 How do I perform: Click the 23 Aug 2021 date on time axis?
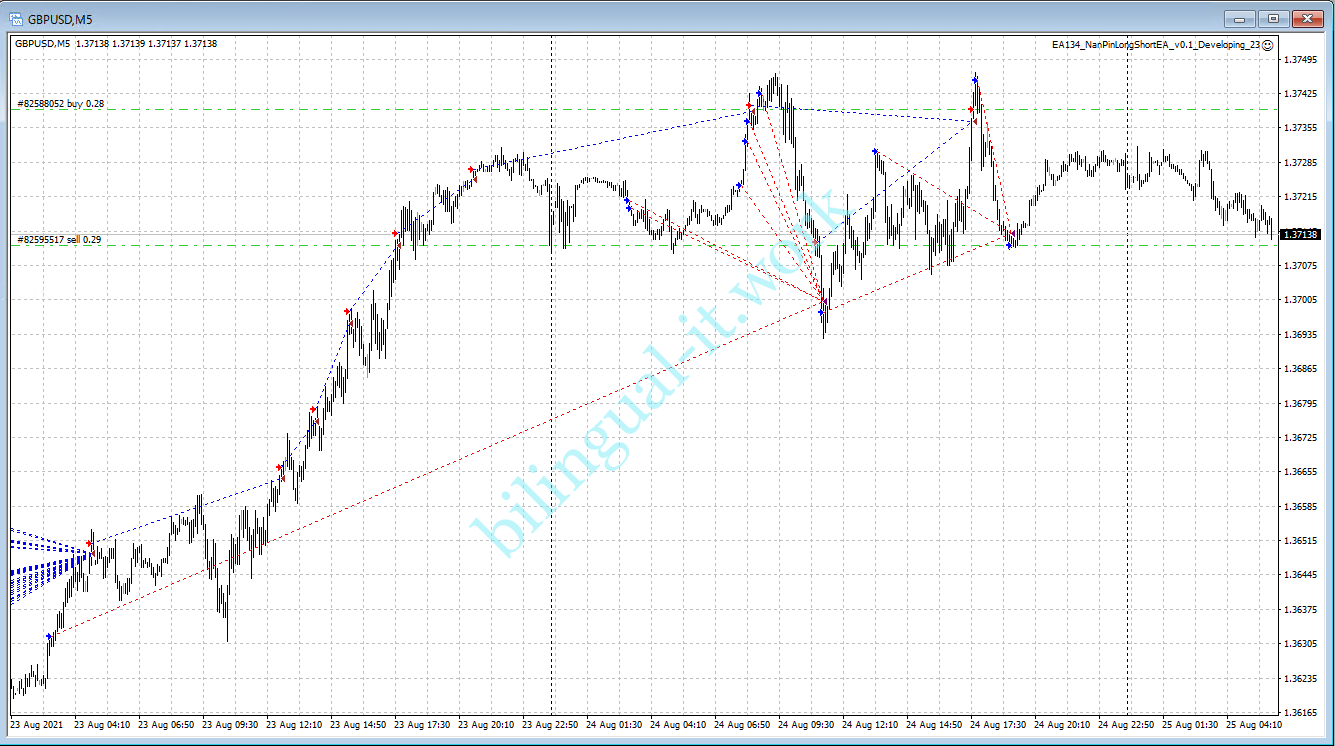point(36,724)
